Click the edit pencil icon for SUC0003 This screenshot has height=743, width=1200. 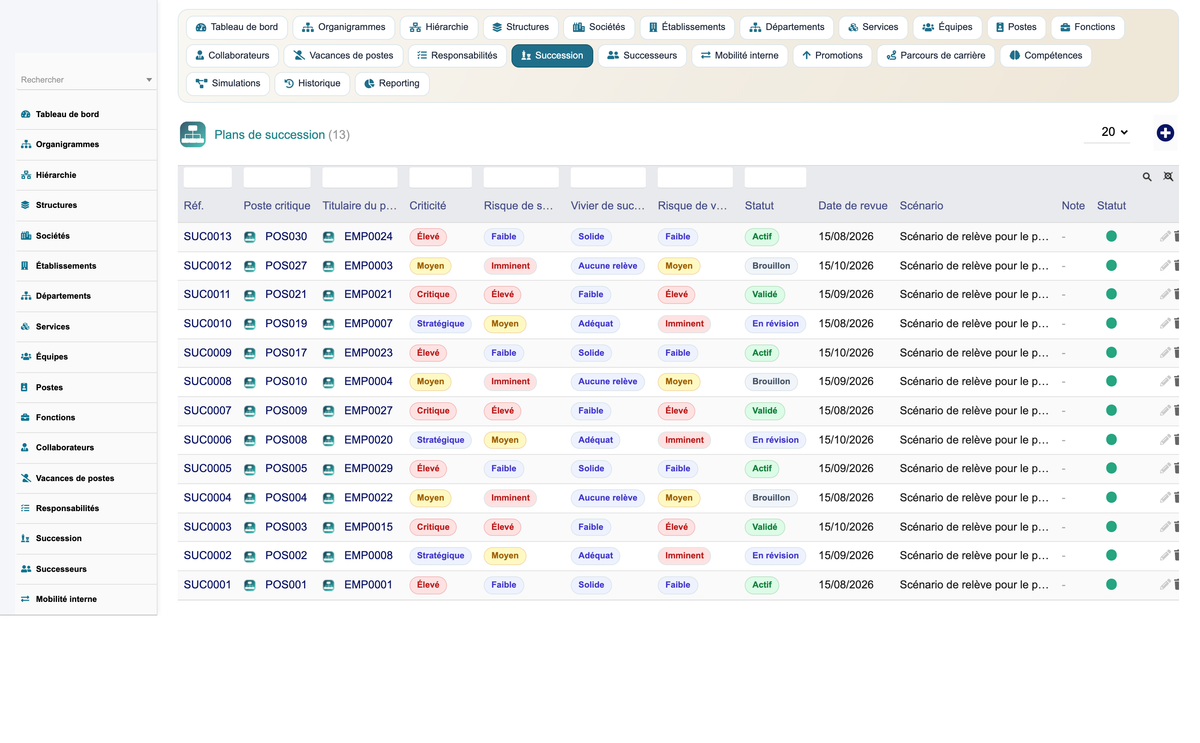[1165, 527]
